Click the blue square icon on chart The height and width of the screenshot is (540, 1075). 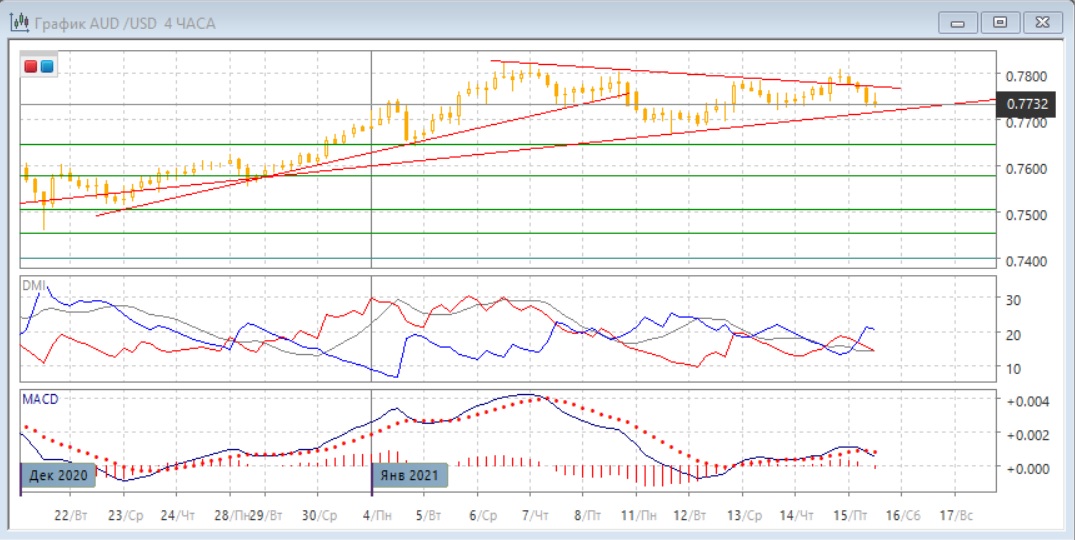click(x=47, y=67)
